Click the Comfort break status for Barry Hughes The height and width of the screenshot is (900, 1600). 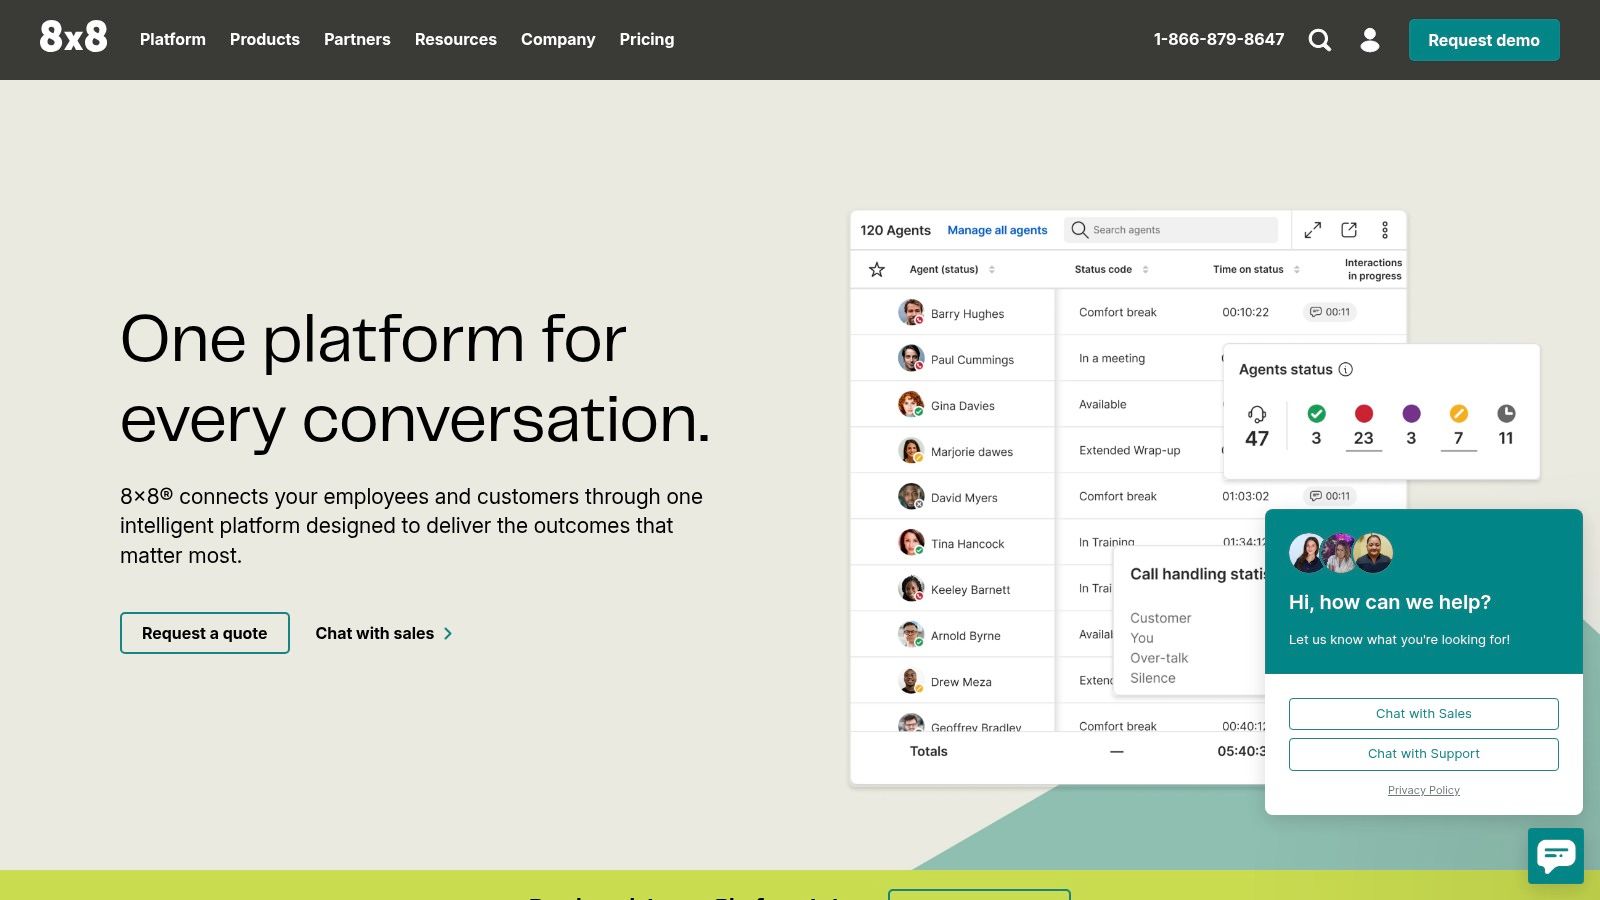click(1118, 312)
